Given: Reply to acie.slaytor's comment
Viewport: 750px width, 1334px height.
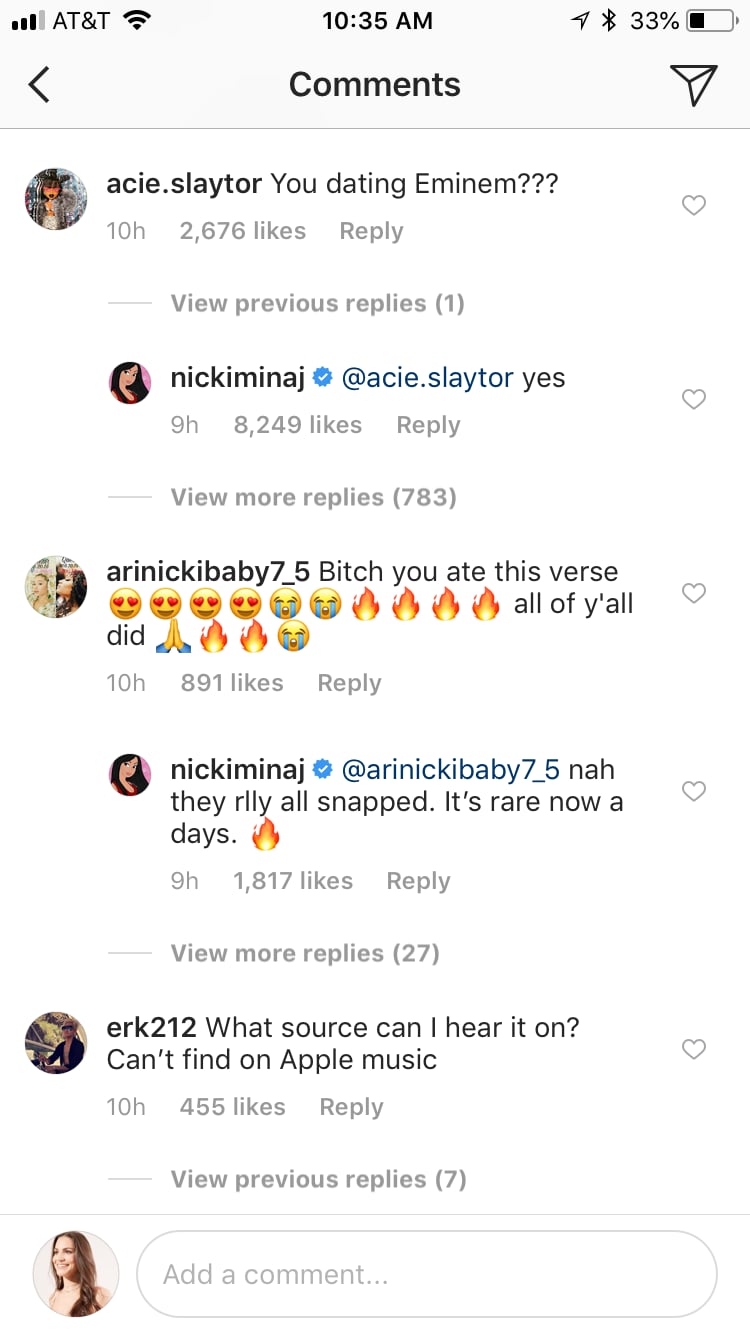Looking at the screenshot, I should [371, 231].
